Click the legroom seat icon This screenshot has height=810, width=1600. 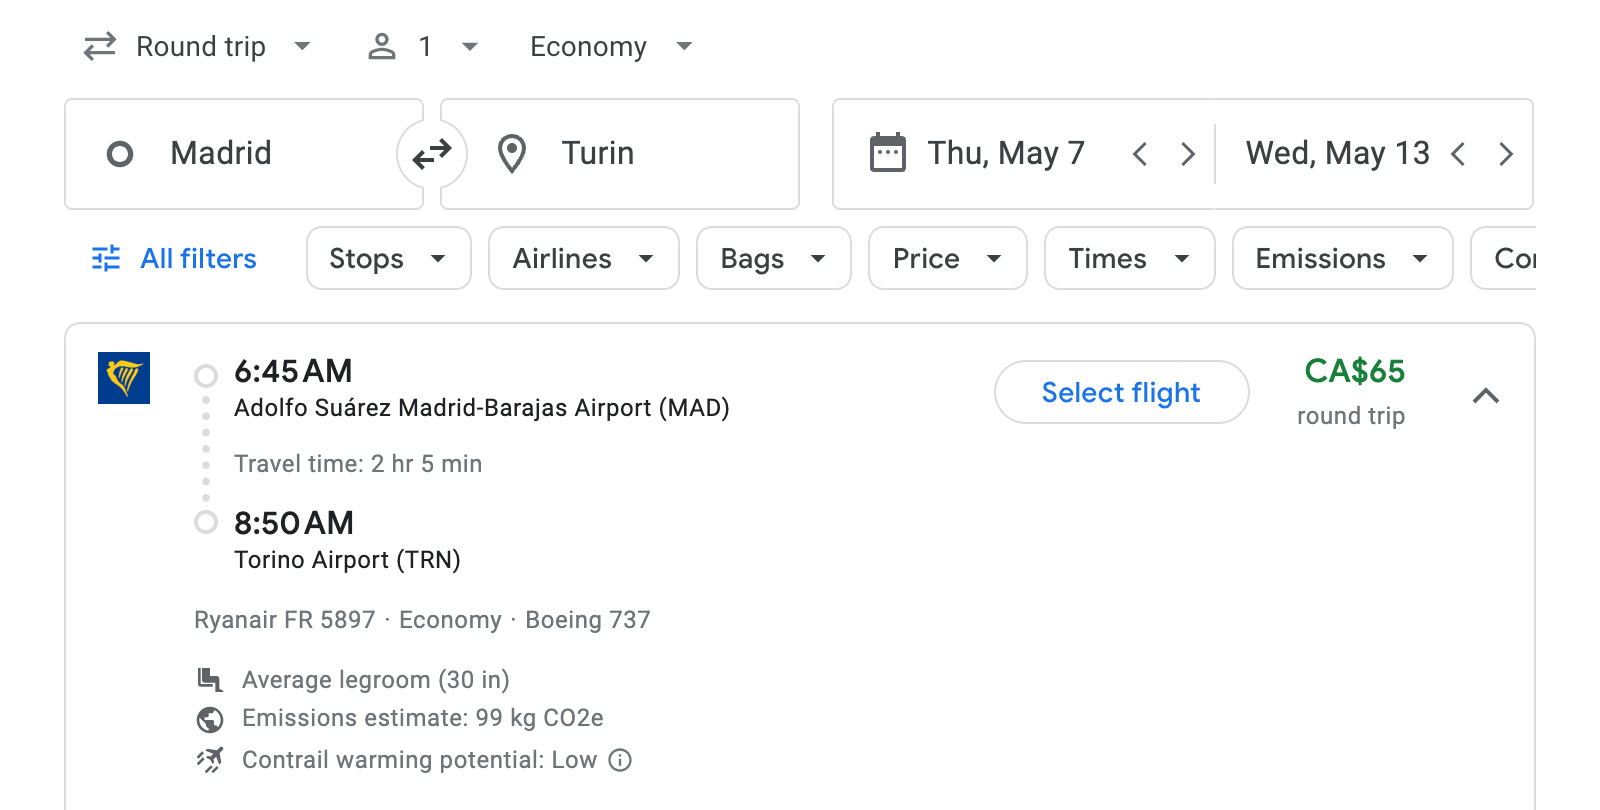point(209,679)
